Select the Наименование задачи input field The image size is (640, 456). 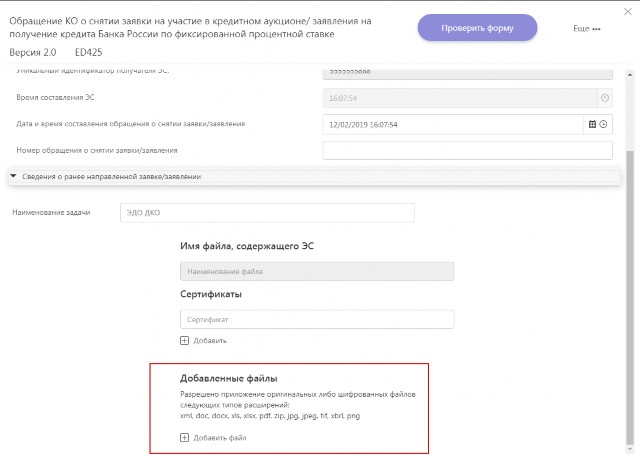tap(267, 213)
